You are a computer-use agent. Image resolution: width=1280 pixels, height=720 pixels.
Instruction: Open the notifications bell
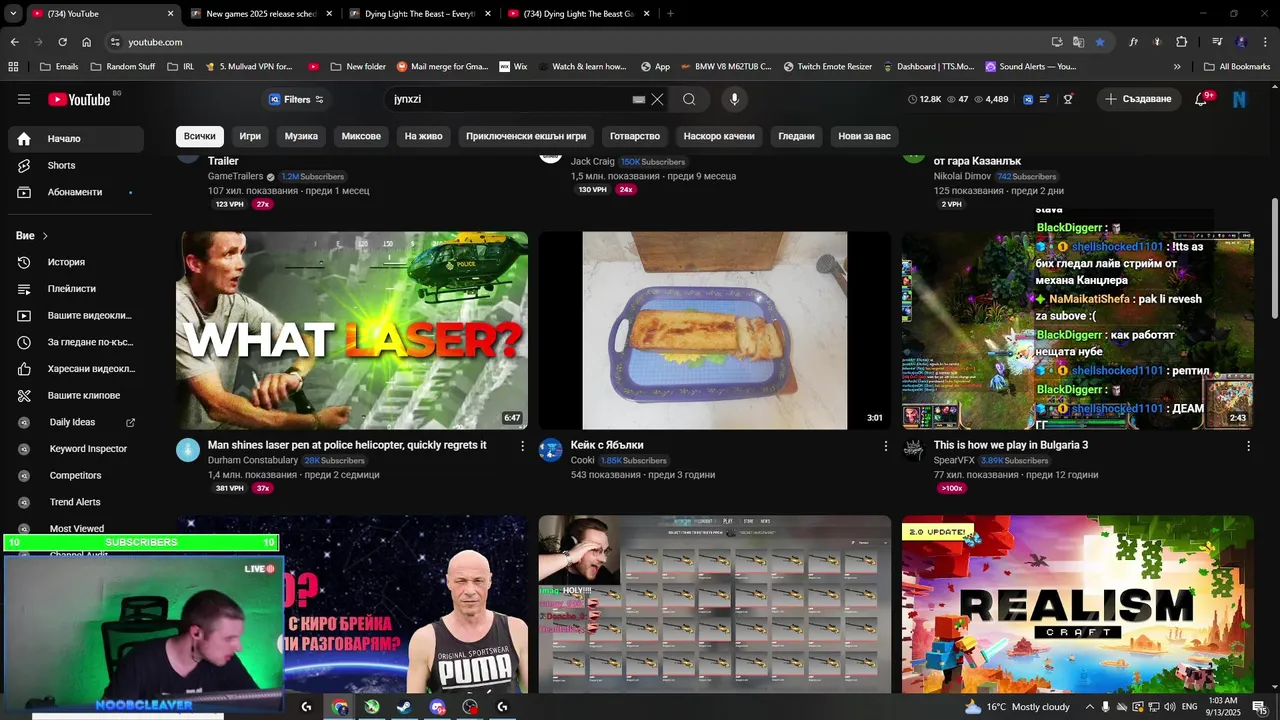pos(1202,99)
